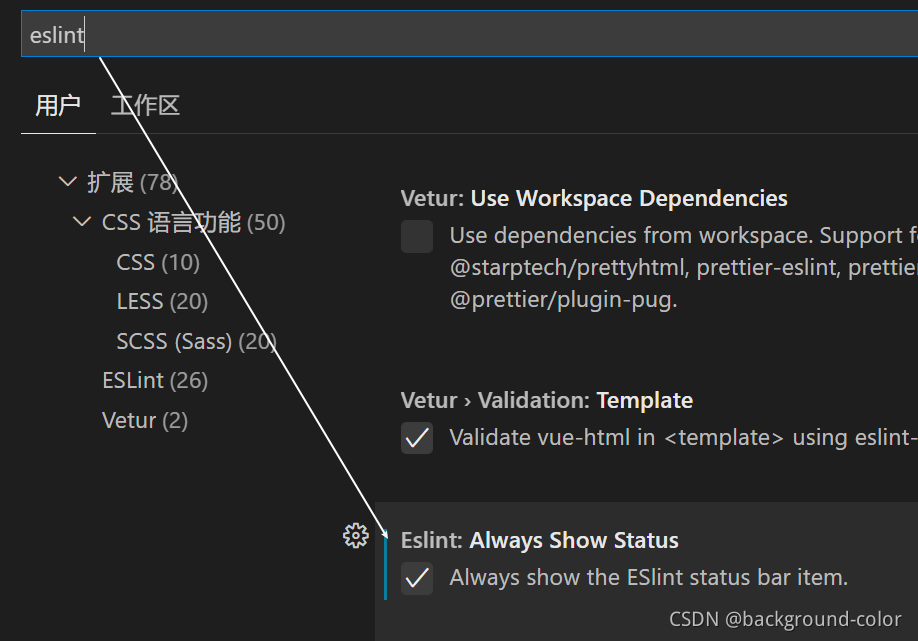The width and height of the screenshot is (918, 641).
Task: Click the chevron next to 扩展 (78)
Action: (67, 181)
